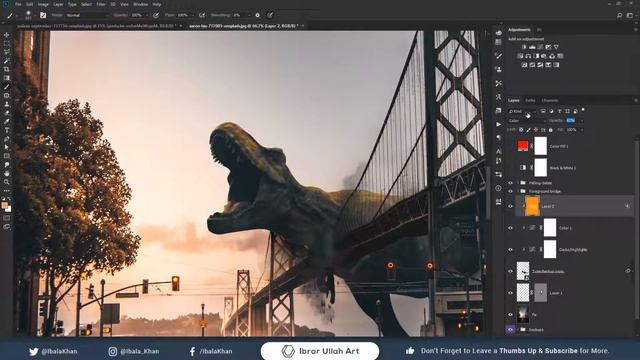
Task: Add Levels adjustment
Action: click(x=532, y=47)
